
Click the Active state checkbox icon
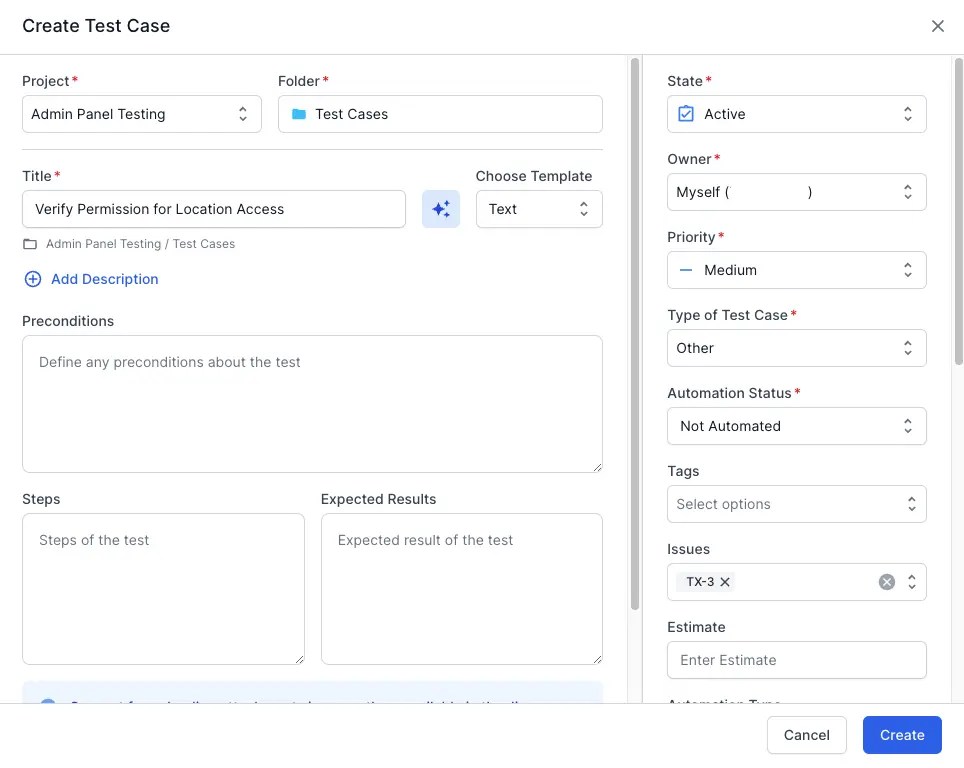click(x=684, y=114)
